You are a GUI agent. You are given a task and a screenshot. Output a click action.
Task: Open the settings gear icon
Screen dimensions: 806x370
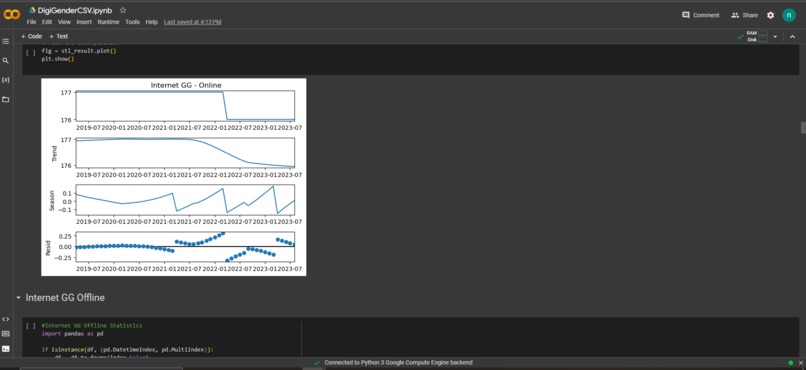point(770,15)
